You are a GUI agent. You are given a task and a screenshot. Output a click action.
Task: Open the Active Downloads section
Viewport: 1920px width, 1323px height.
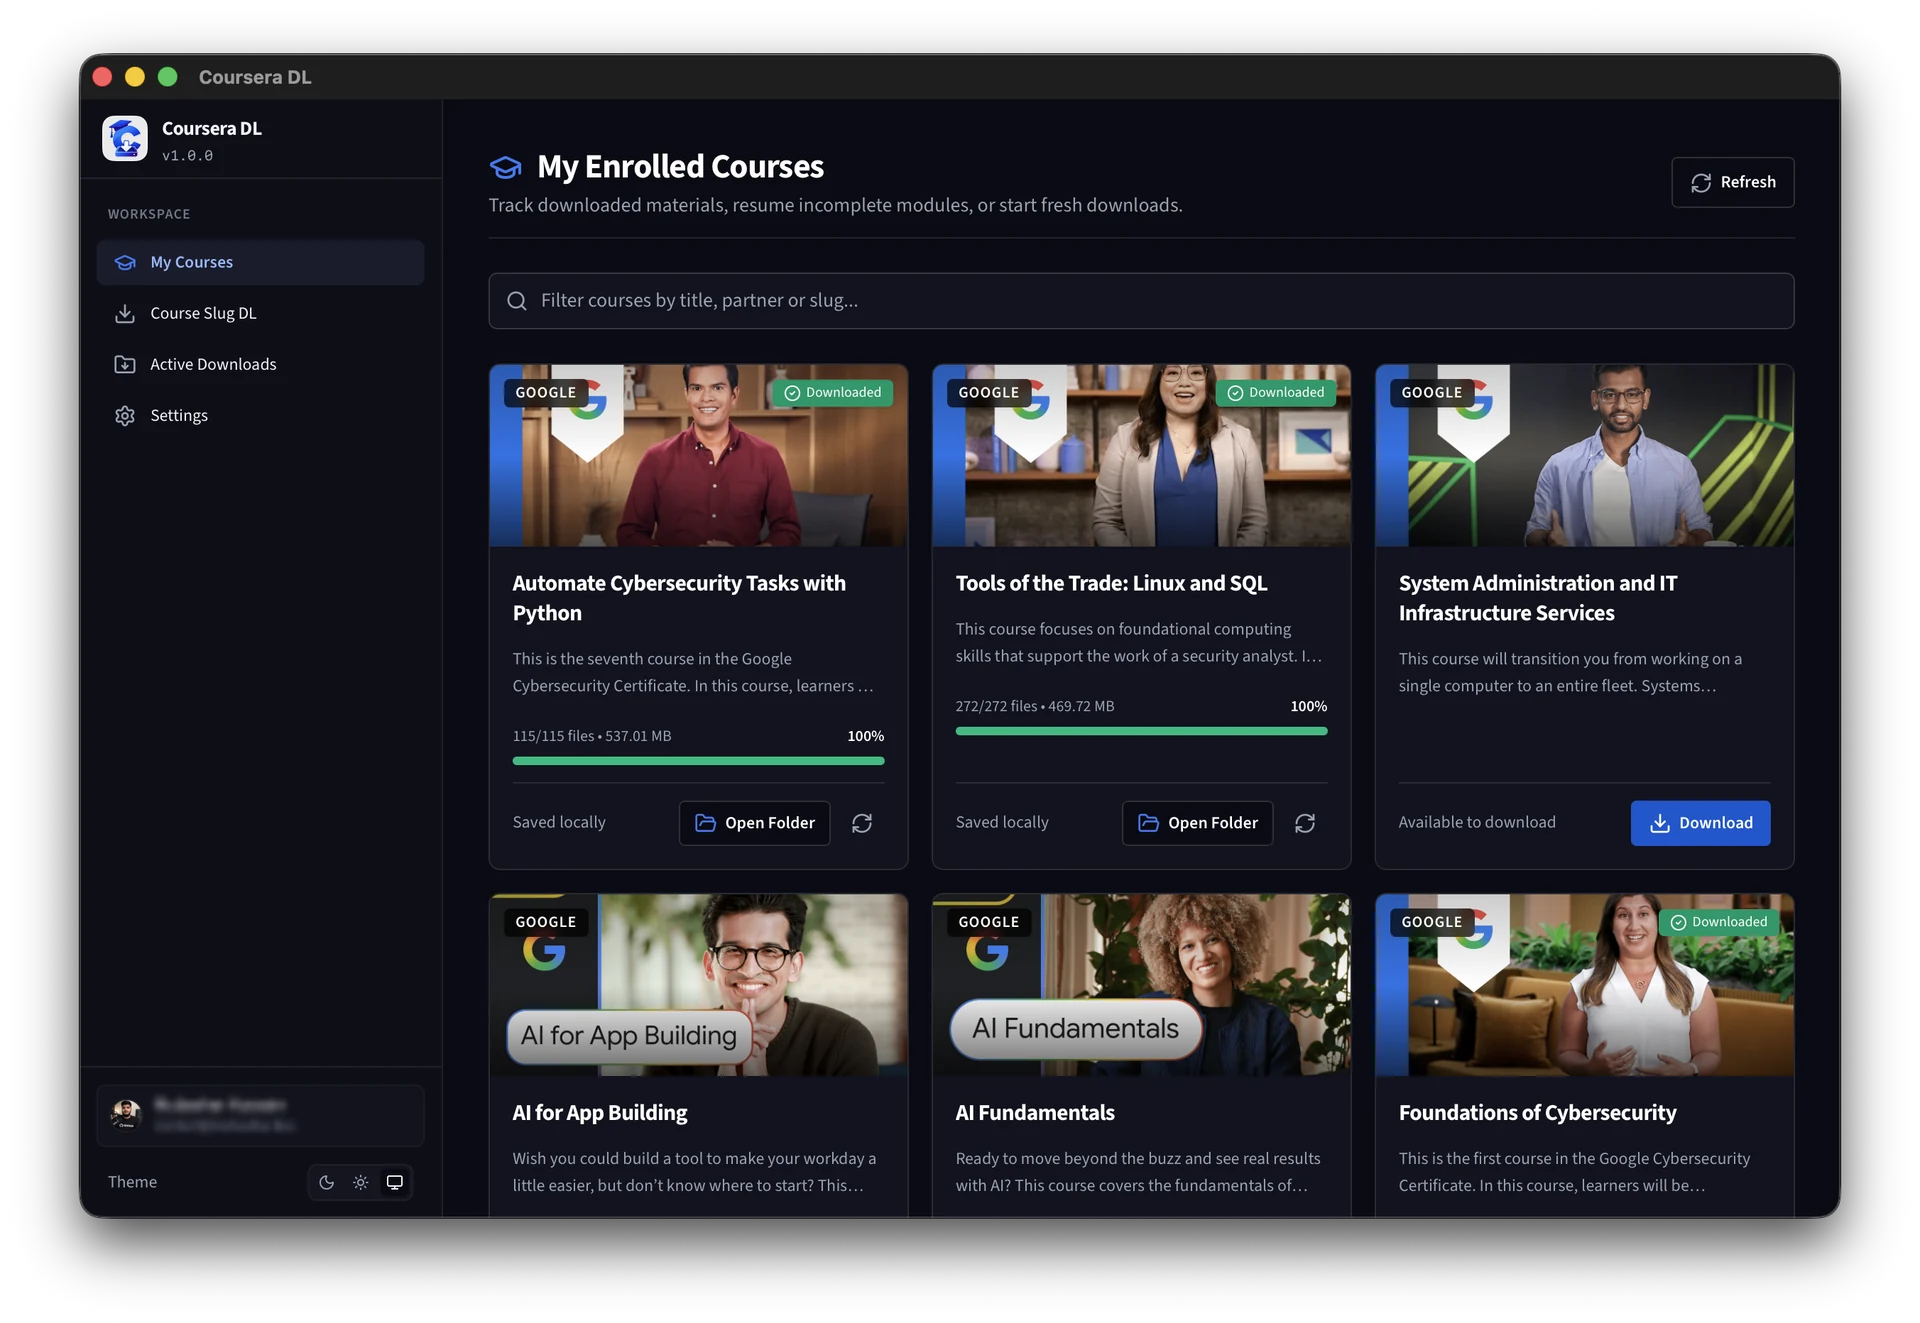(x=260, y=364)
